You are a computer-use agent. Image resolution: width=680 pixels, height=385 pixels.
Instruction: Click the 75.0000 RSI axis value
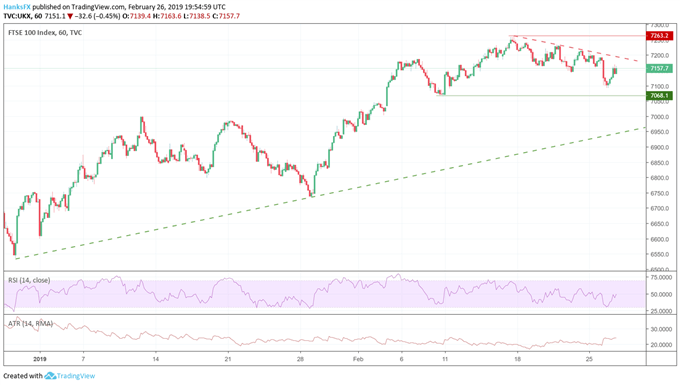[x=660, y=277]
